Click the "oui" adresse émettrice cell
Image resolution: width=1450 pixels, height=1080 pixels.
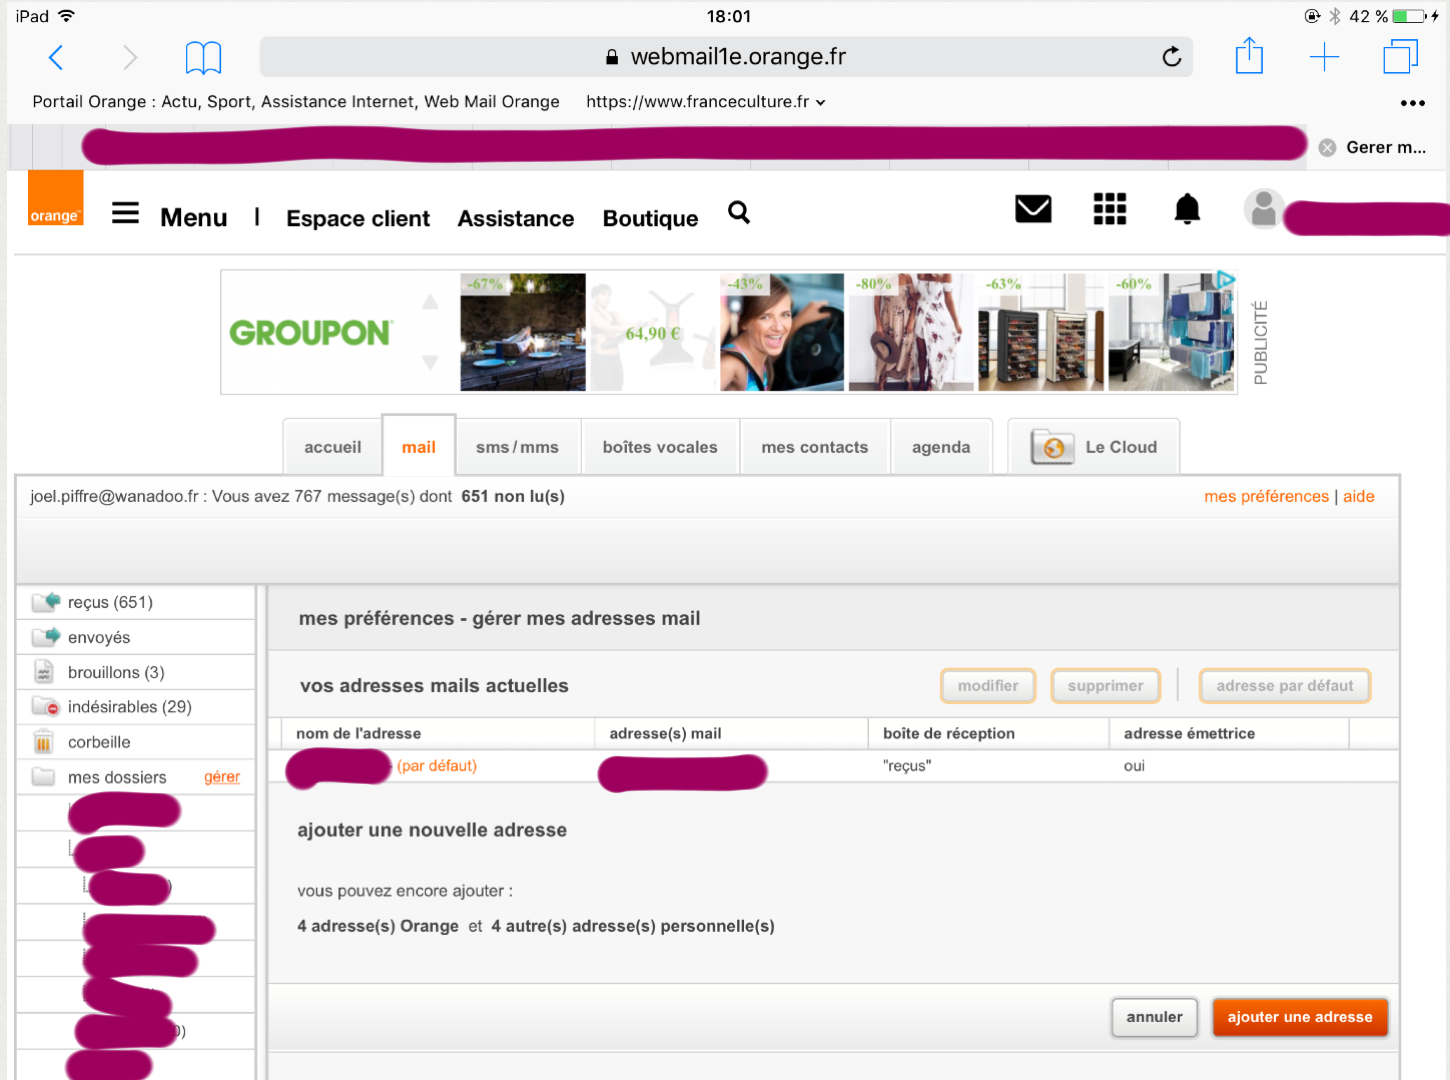tap(1134, 766)
